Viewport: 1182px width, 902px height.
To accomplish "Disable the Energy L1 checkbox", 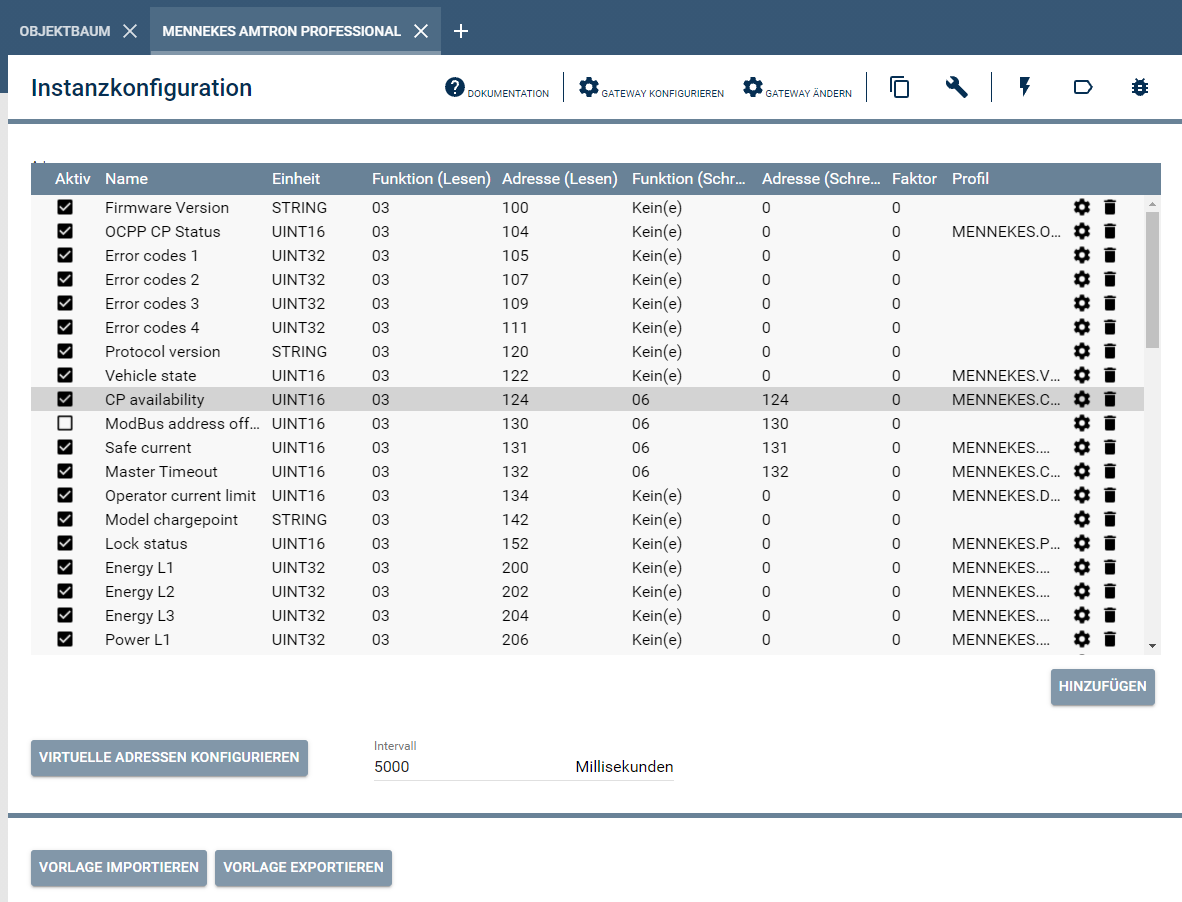I will [x=65, y=567].
